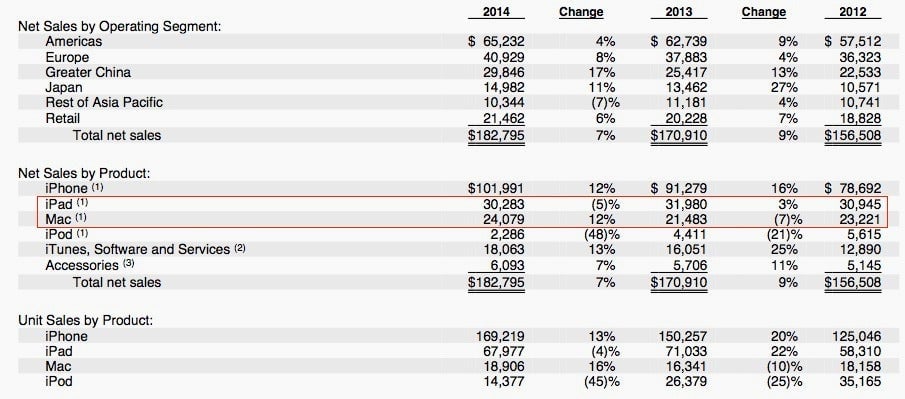The height and width of the screenshot is (399, 905).
Task: Click the Americas row label
Action: click(x=74, y=42)
